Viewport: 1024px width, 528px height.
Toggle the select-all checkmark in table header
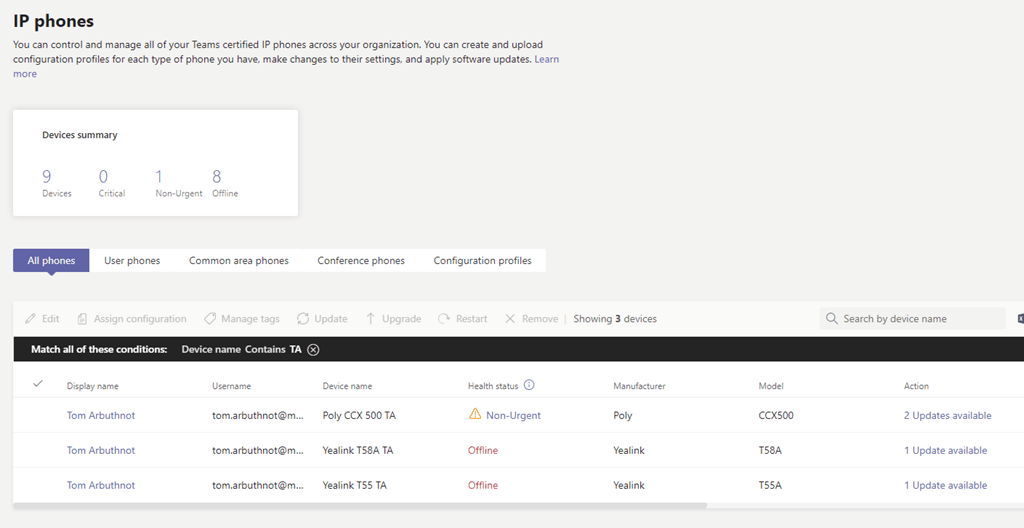(38, 384)
